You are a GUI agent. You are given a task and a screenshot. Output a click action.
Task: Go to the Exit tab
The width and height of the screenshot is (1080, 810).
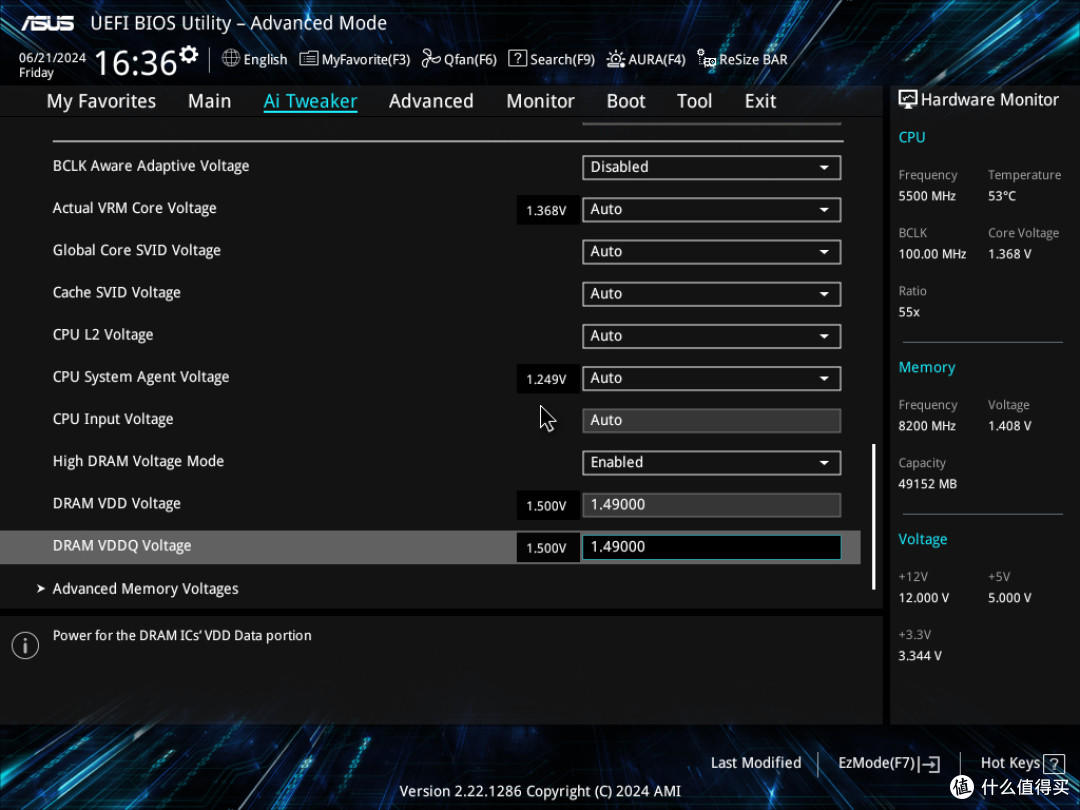tap(760, 101)
